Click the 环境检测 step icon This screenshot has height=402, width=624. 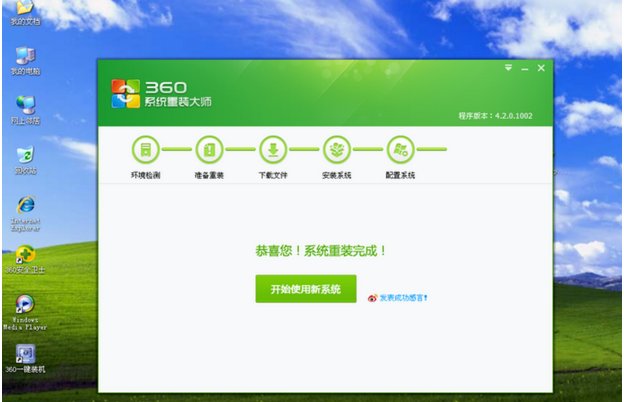click(x=145, y=151)
